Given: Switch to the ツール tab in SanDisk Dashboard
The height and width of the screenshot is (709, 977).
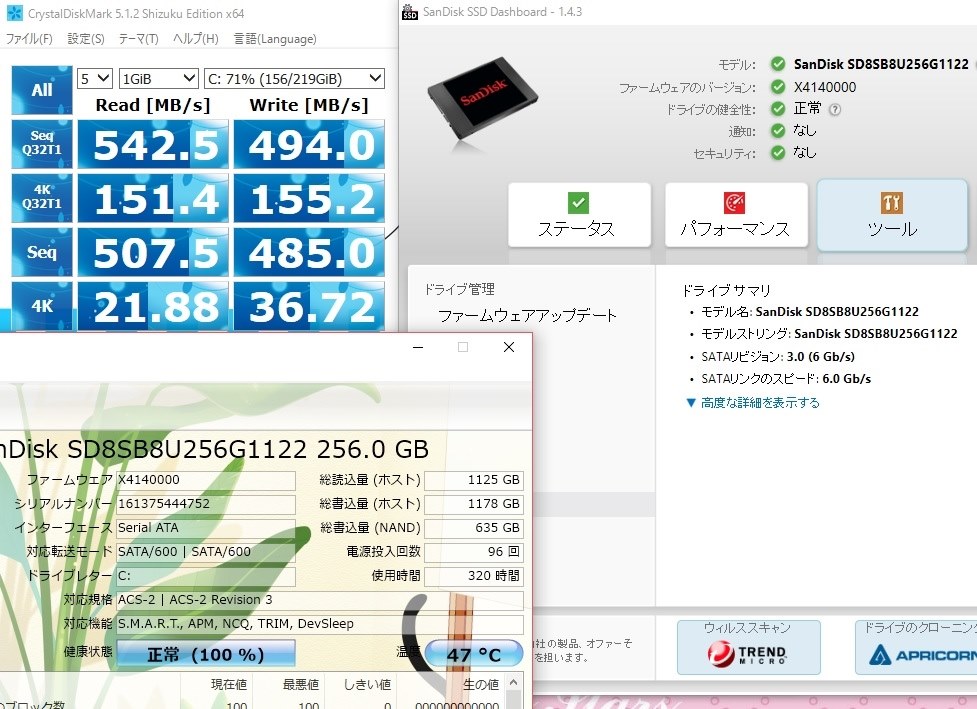Looking at the screenshot, I should coord(892,215).
